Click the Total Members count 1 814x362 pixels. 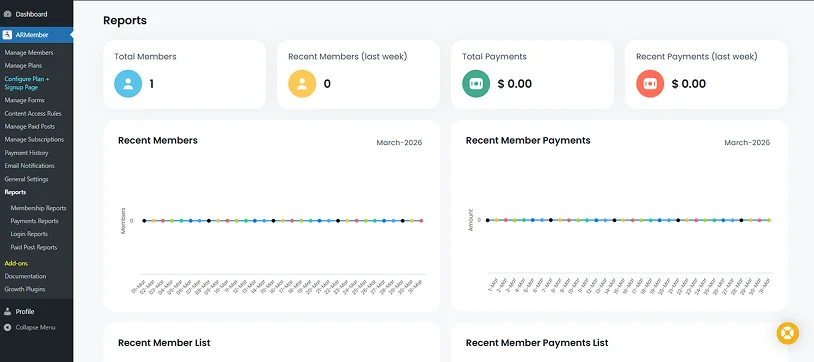coord(152,84)
